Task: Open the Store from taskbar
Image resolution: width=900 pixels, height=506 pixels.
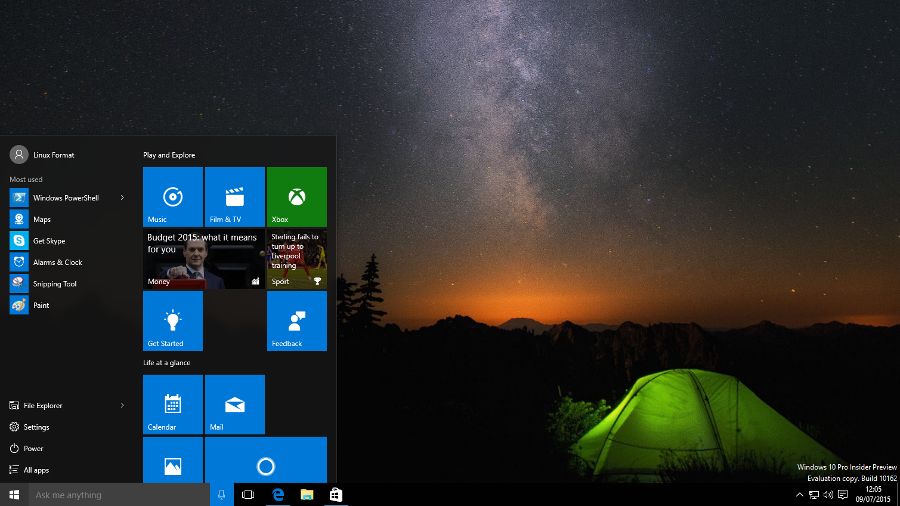Action: [336, 495]
